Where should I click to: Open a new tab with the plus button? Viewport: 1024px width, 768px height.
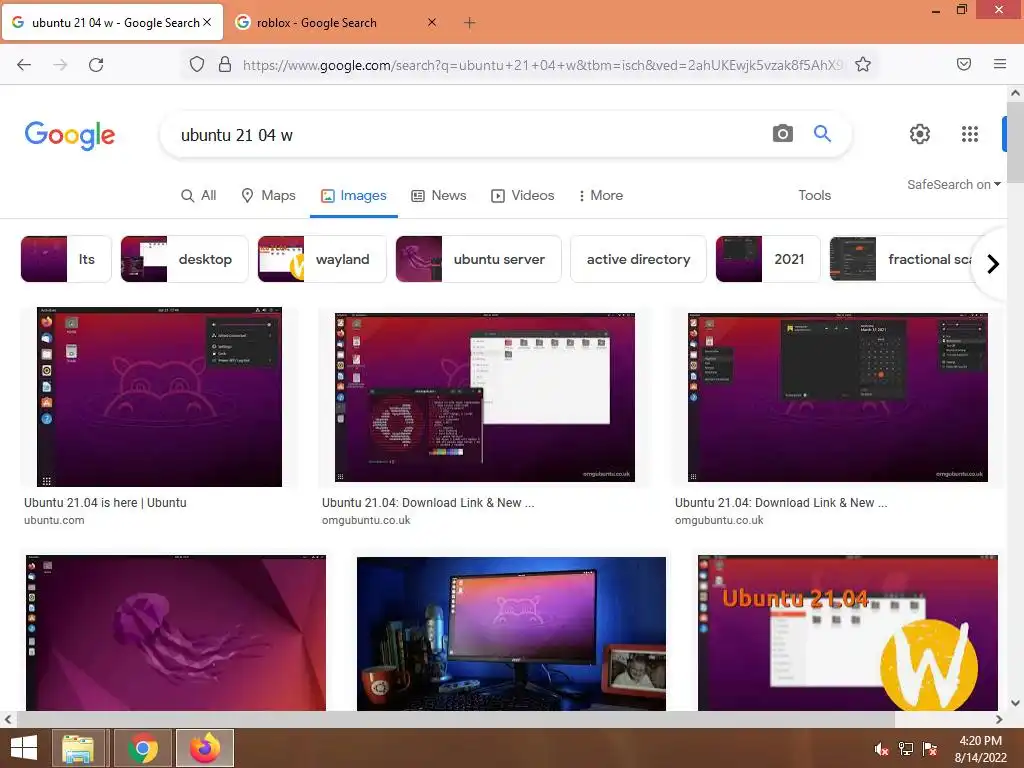click(470, 23)
